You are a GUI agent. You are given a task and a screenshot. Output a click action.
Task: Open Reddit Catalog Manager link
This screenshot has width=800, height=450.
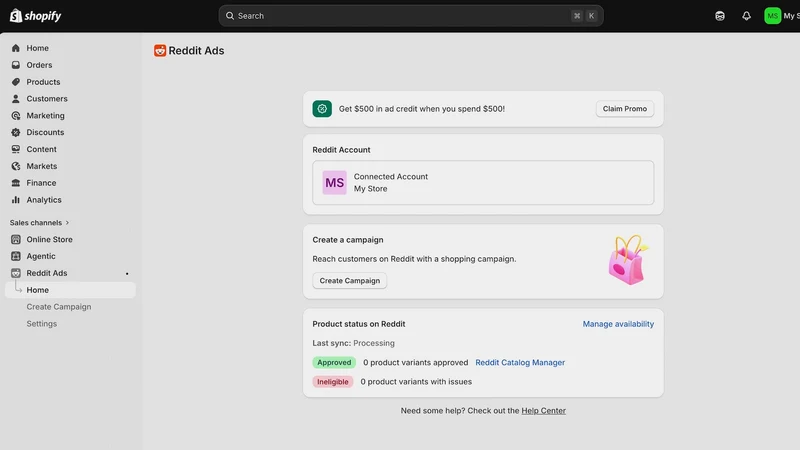coord(520,362)
